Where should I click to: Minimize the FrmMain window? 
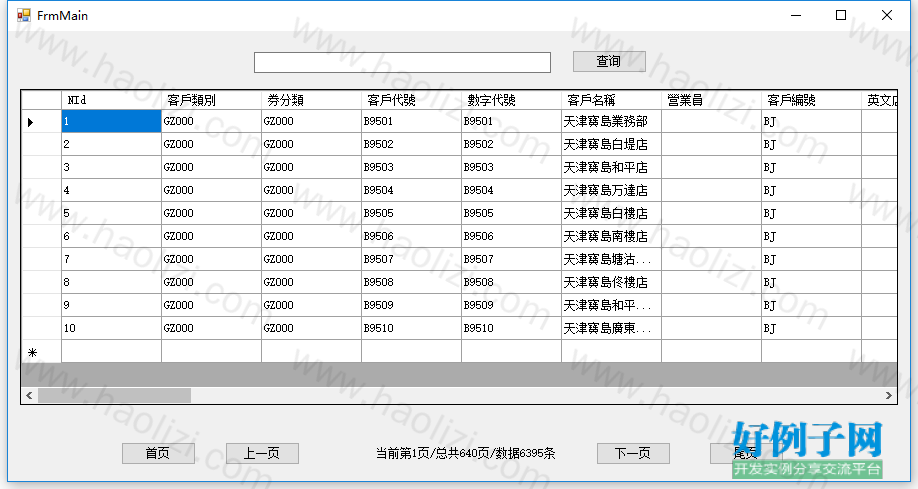coord(796,15)
